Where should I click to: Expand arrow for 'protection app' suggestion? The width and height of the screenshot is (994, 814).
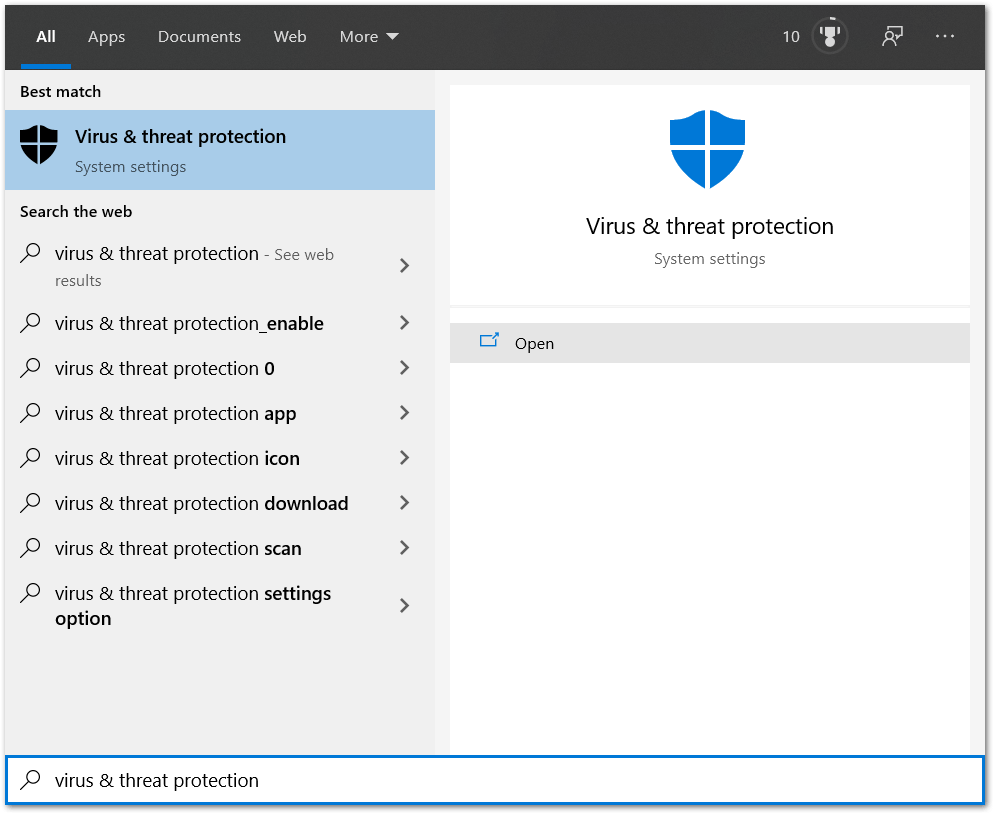click(404, 413)
